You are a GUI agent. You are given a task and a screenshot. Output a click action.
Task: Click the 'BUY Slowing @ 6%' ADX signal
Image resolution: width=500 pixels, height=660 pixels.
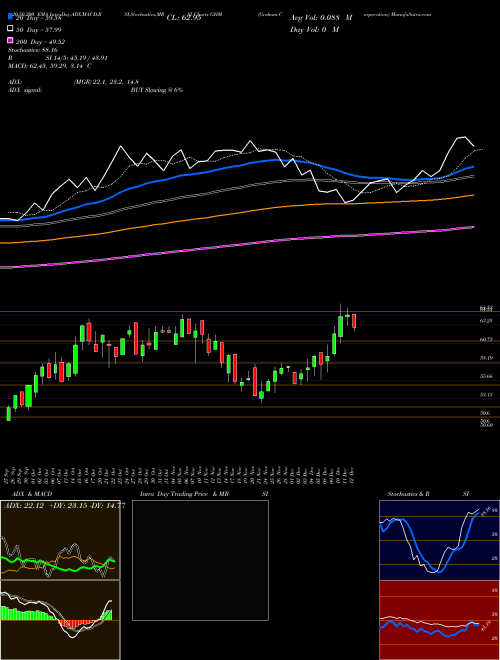157,90
